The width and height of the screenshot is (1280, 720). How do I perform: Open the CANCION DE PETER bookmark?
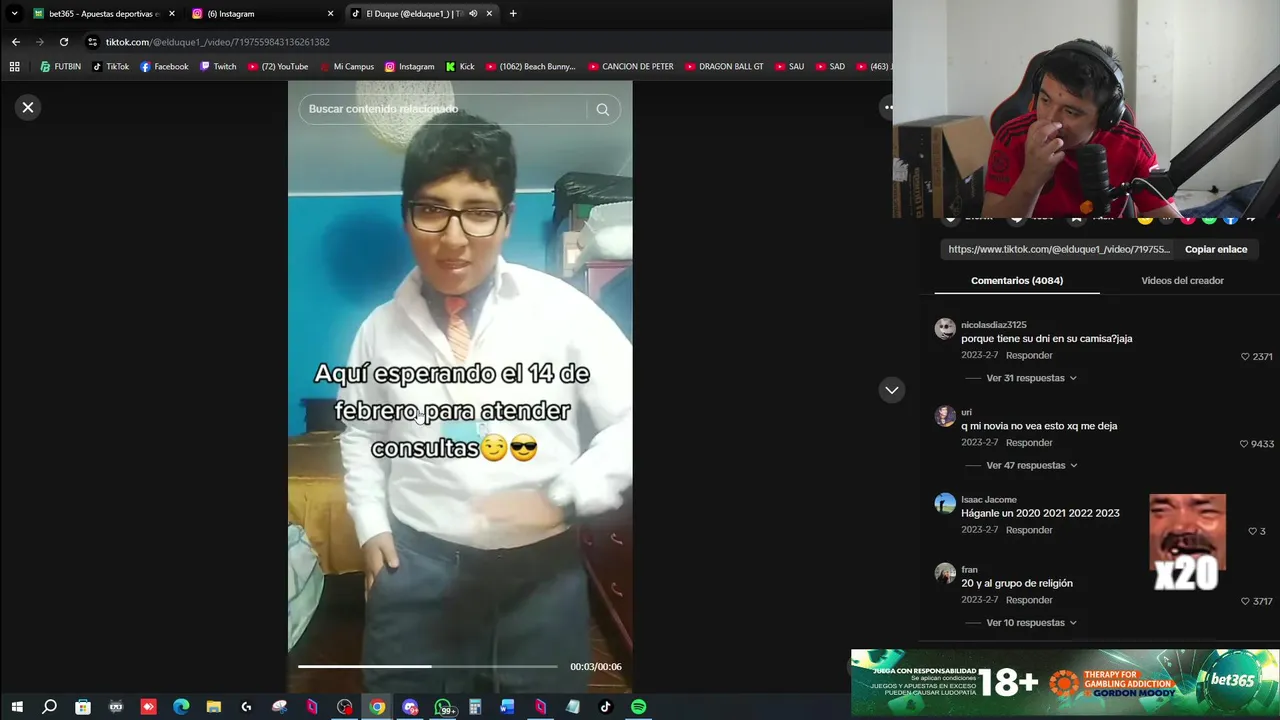630,67
